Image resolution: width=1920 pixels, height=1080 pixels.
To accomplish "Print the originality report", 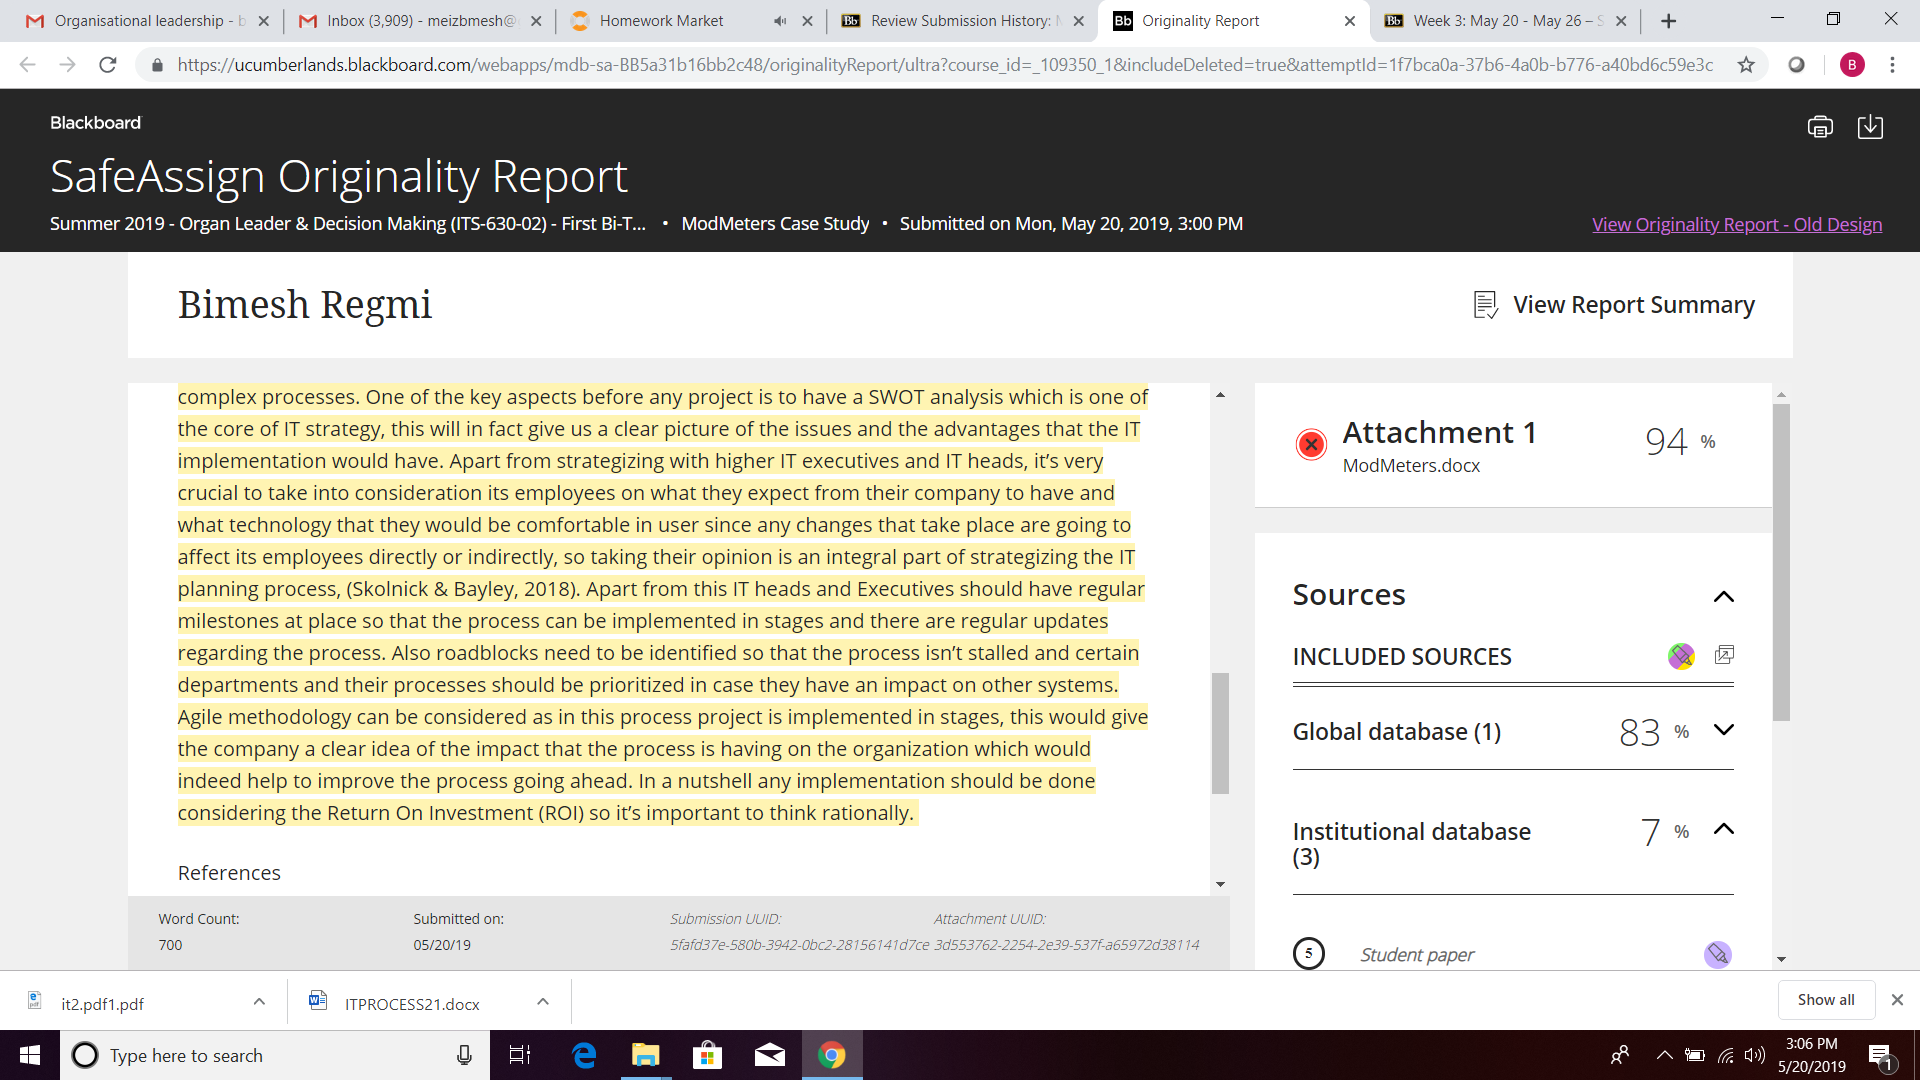I will pyautogui.click(x=1820, y=127).
